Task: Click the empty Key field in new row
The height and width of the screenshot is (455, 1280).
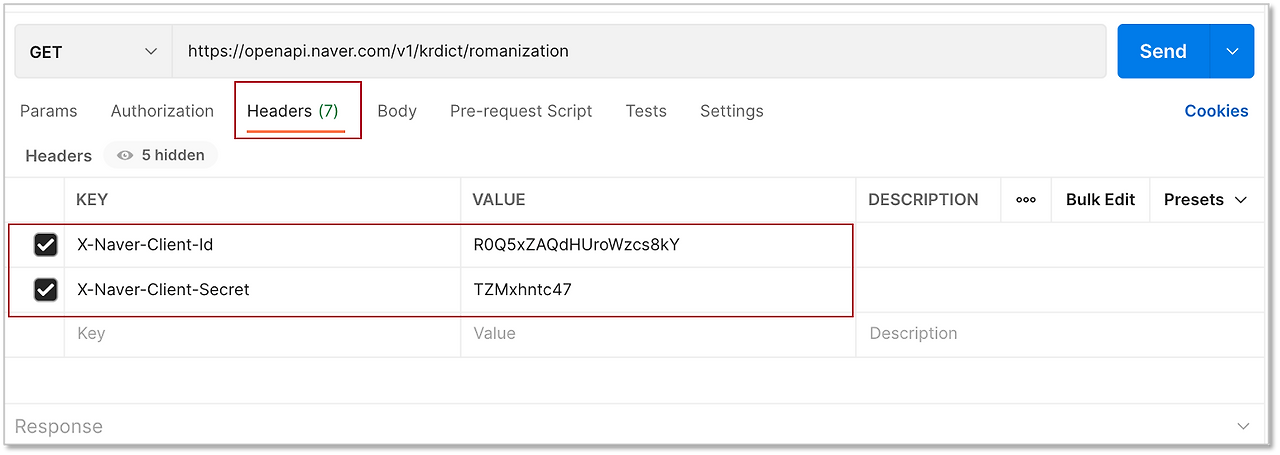Action: coord(262,334)
